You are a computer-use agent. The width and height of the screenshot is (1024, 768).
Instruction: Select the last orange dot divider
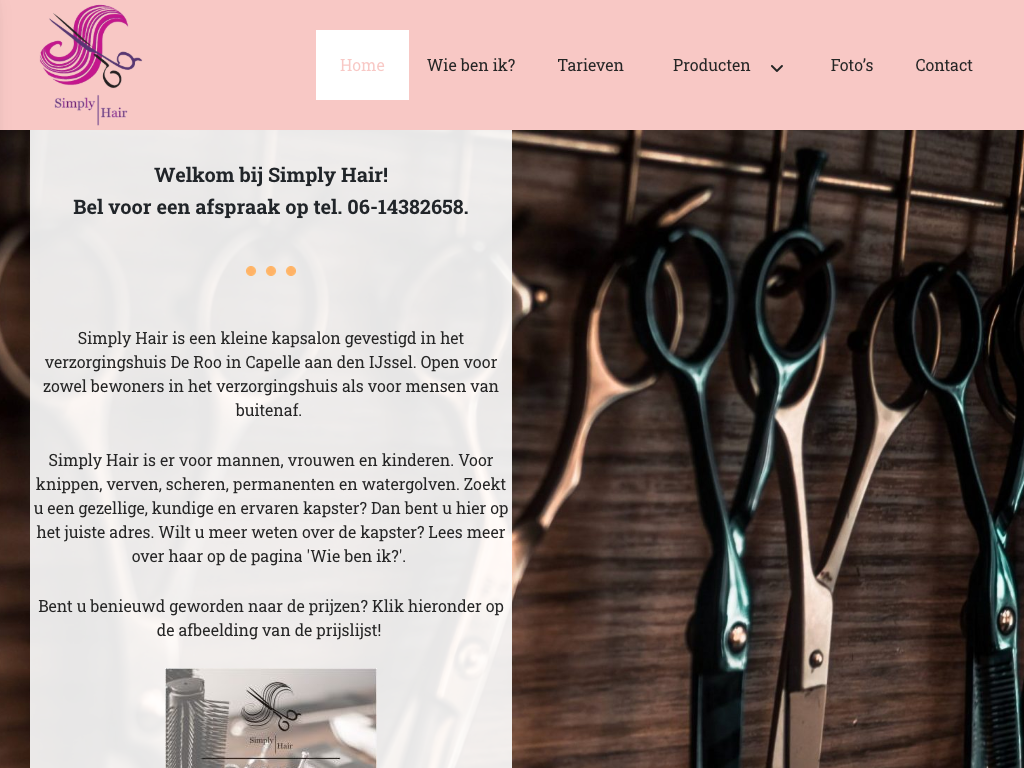point(291,271)
